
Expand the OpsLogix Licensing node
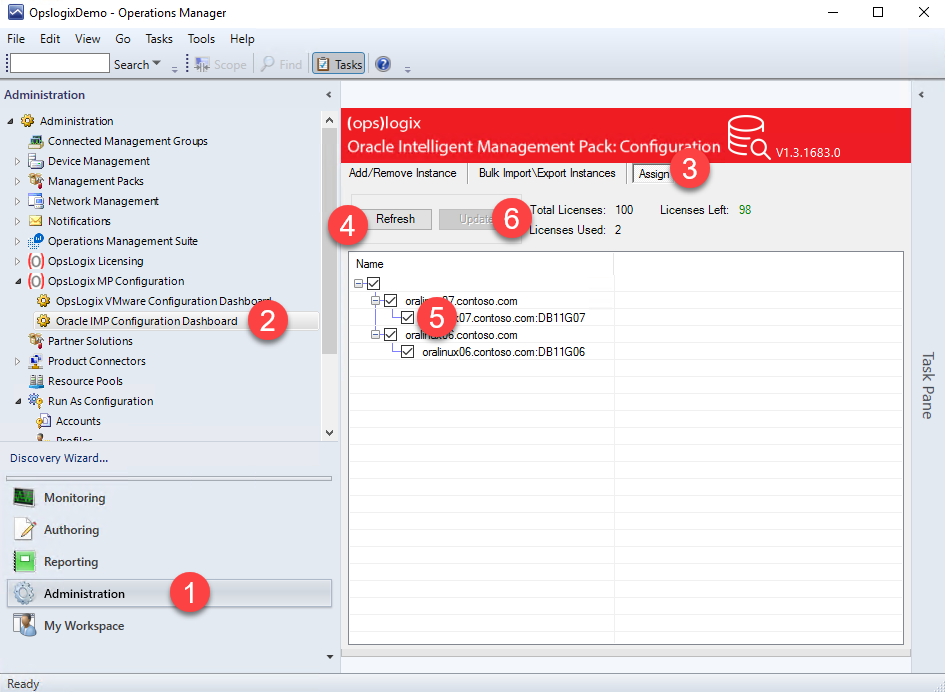(17, 262)
